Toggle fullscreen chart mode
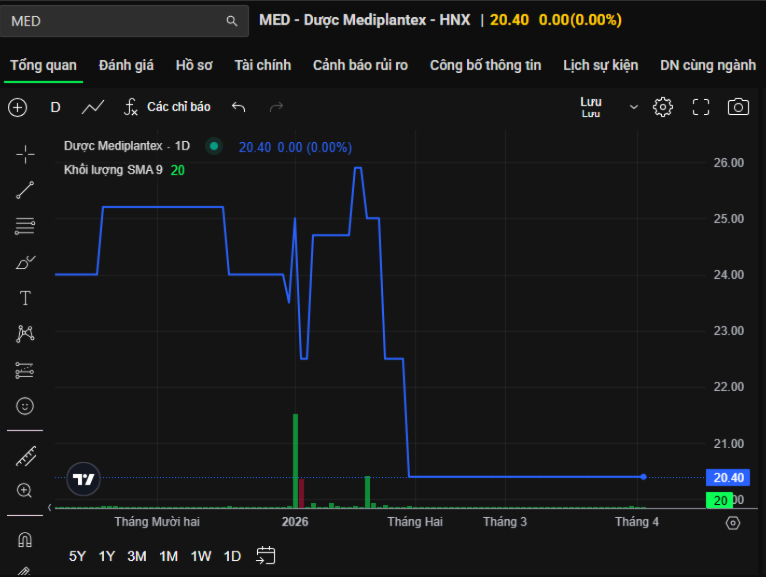 [x=701, y=107]
